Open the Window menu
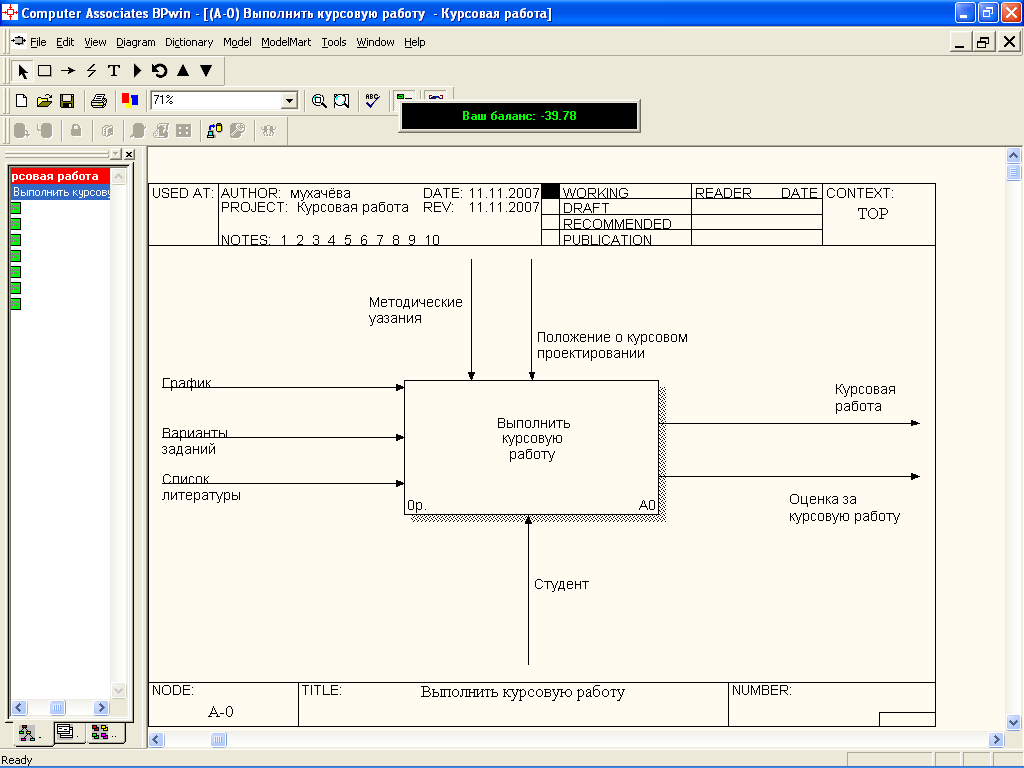The height and width of the screenshot is (768, 1024). pyautogui.click(x=375, y=42)
